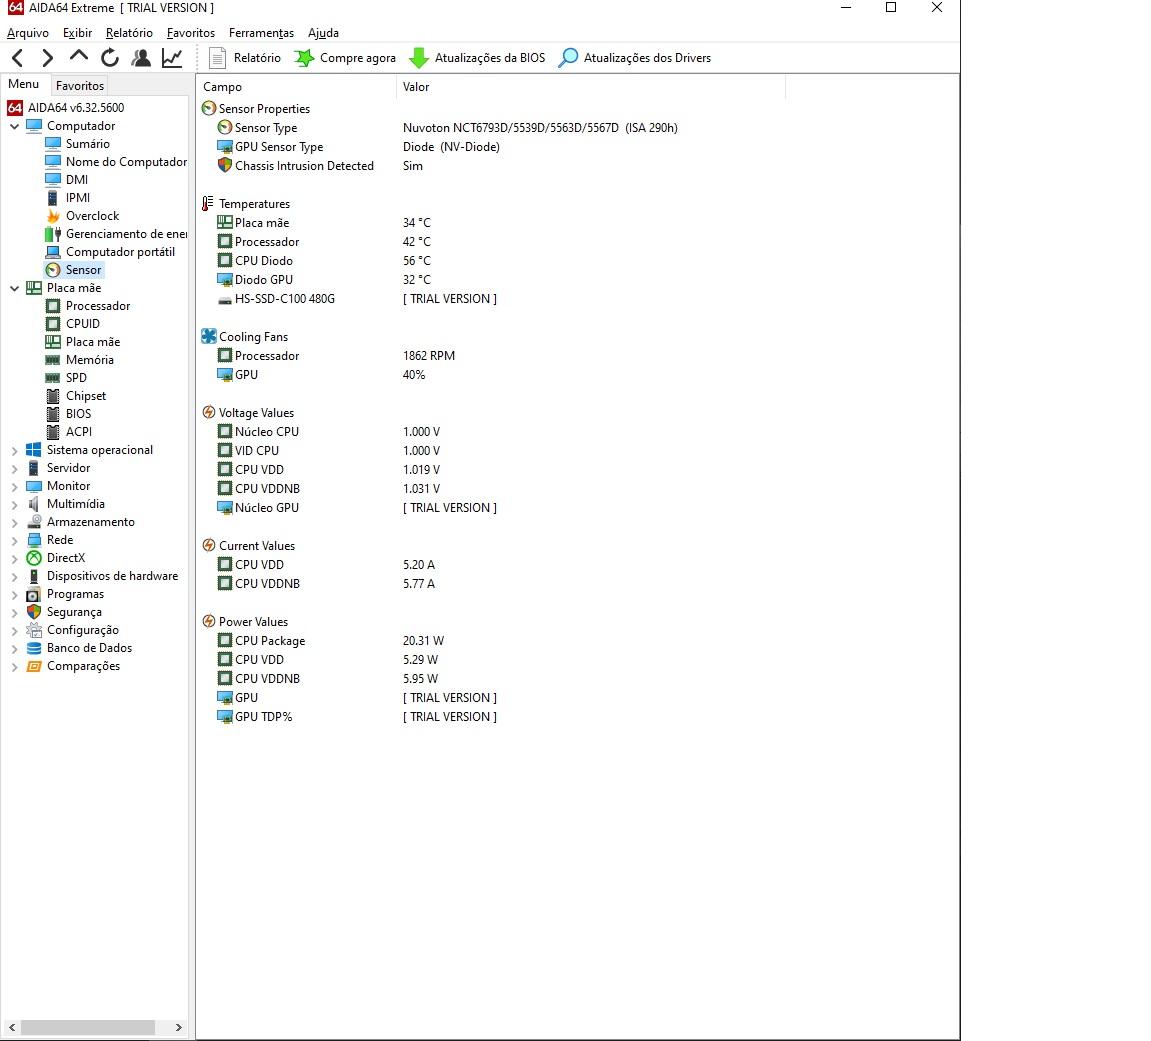
Task: Switch to the Menu tab
Action: coord(23,84)
